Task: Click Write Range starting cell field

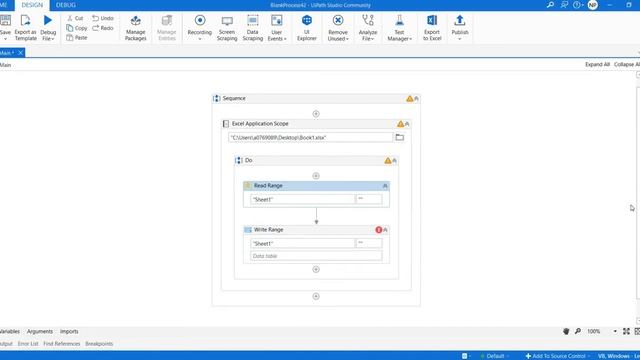Action: (x=369, y=243)
